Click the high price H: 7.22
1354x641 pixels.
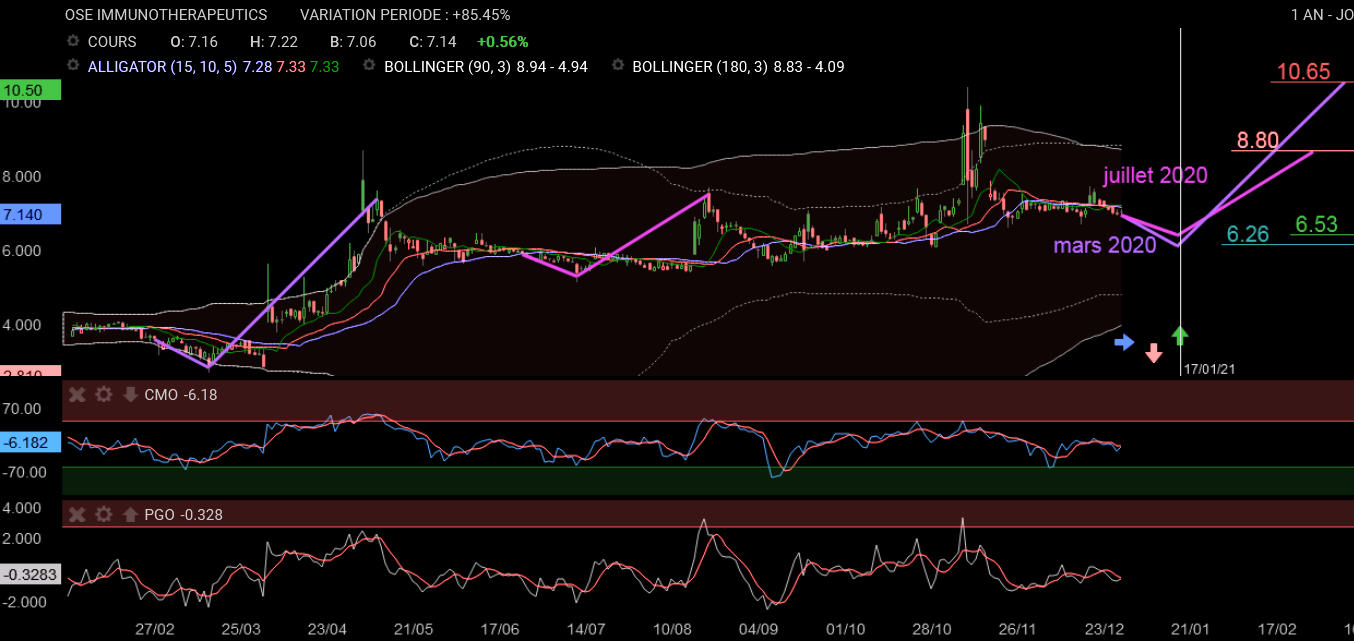click(x=272, y=42)
